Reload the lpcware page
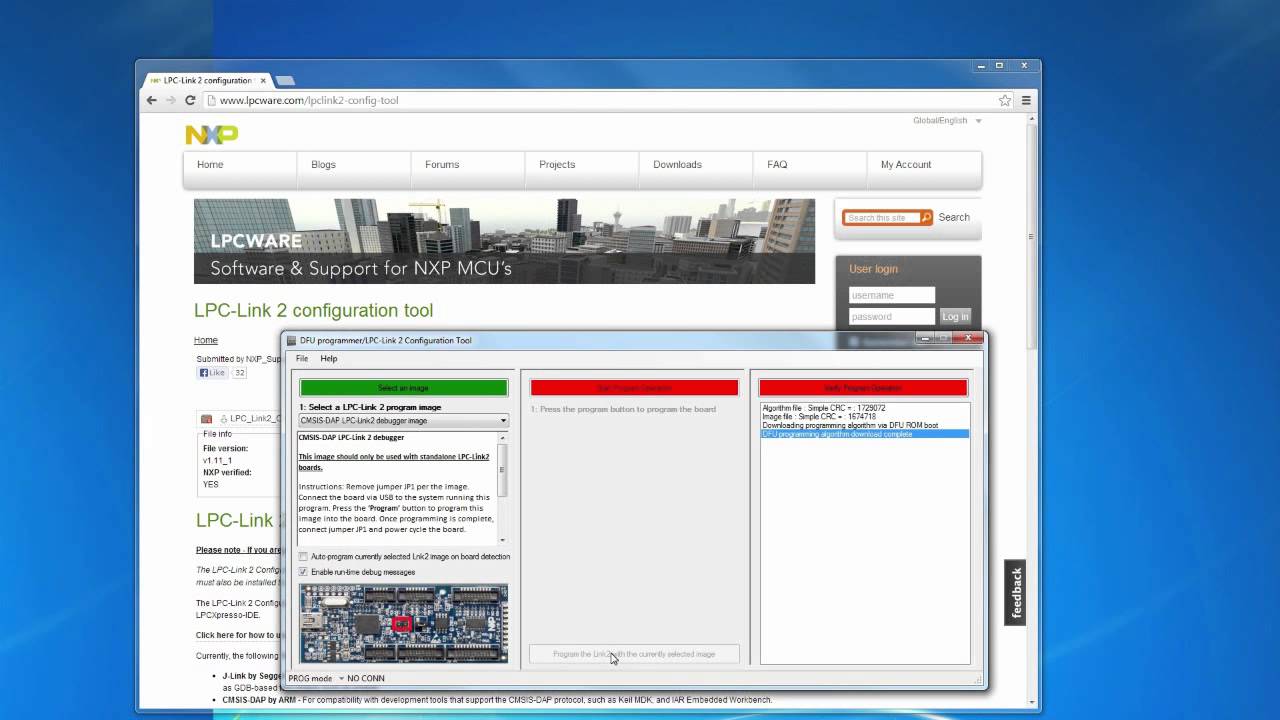 click(190, 100)
